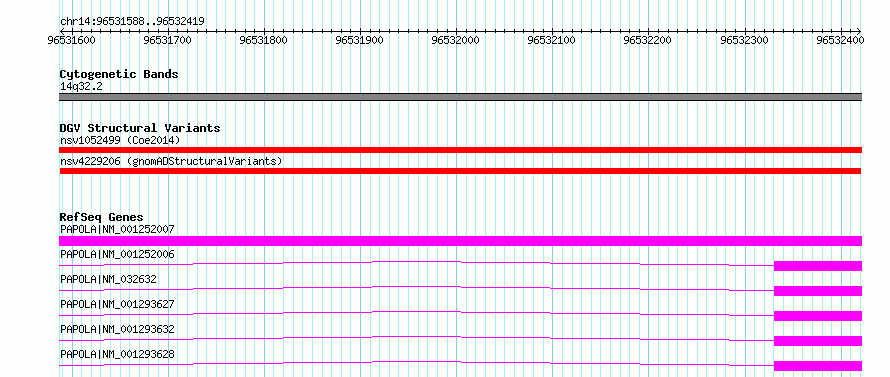Click the Cytogenetic Bands track title
The image size is (890, 377).
pos(119,74)
